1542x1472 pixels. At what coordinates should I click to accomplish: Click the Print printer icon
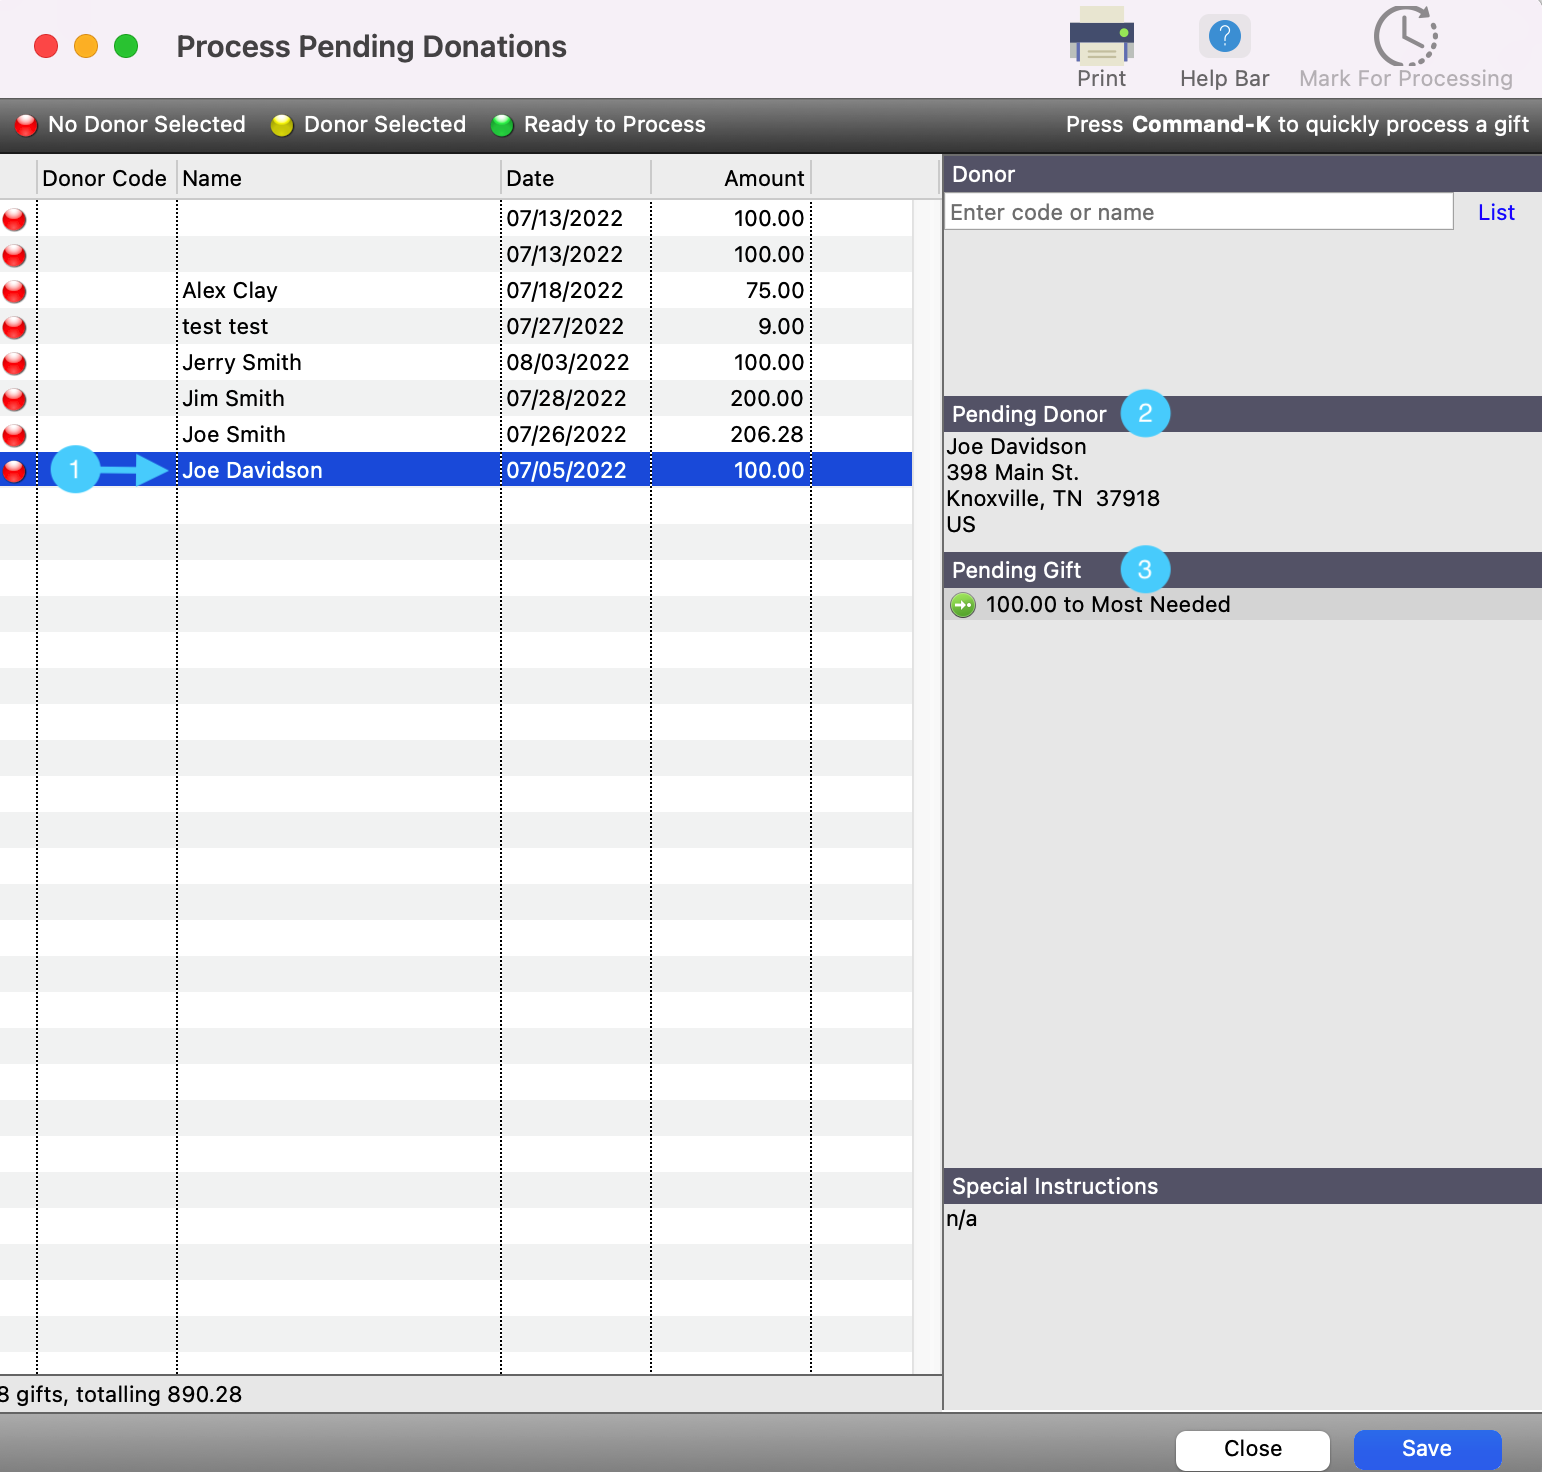click(x=1101, y=38)
